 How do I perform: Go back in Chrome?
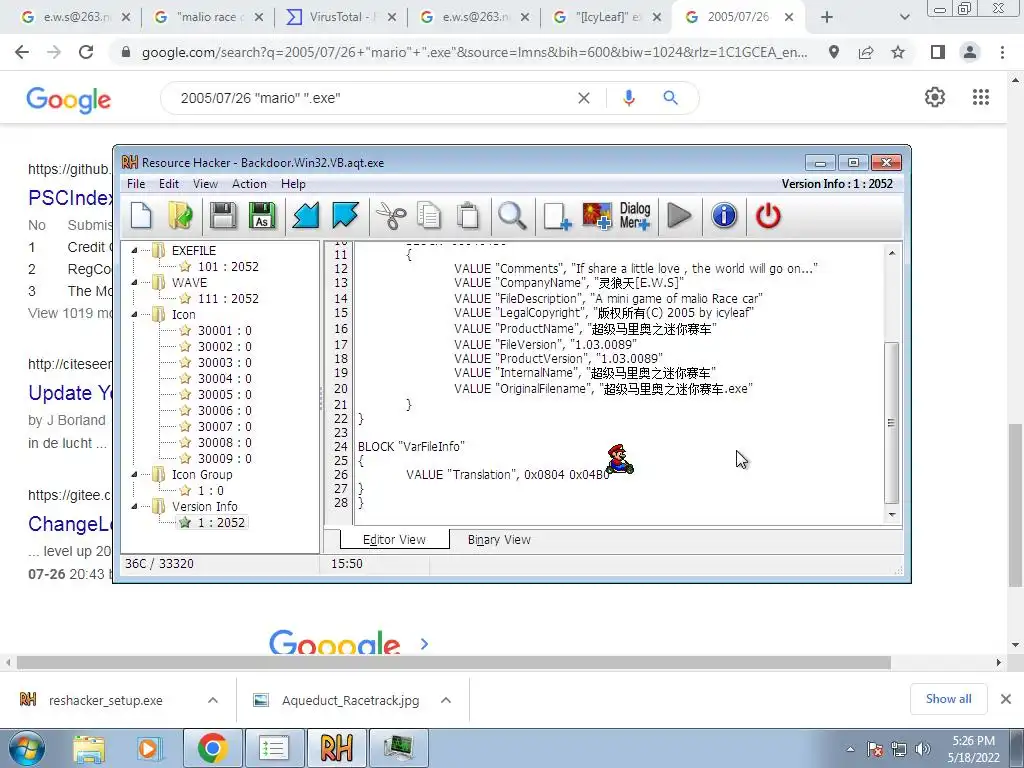[22, 52]
